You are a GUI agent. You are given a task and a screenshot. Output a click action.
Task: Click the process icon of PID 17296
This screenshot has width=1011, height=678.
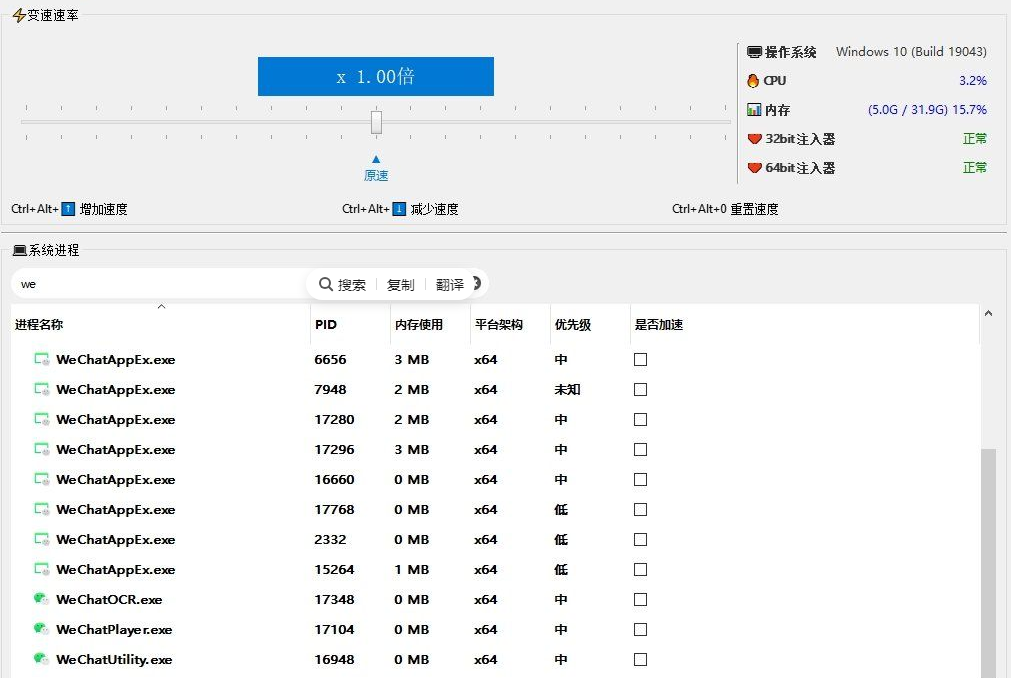(41, 449)
